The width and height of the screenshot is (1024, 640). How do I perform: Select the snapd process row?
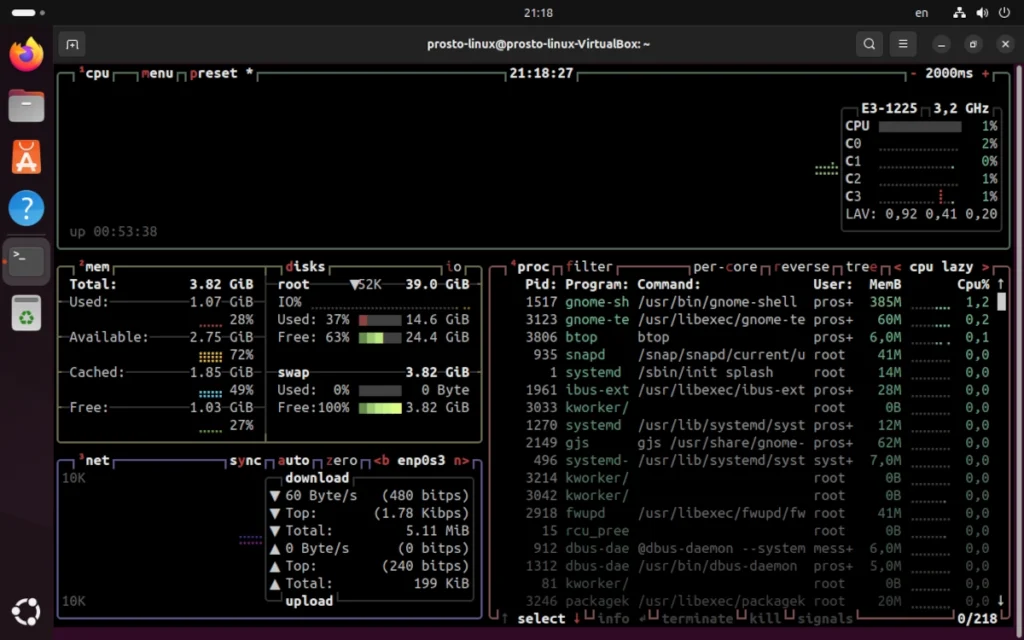point(758,355)
